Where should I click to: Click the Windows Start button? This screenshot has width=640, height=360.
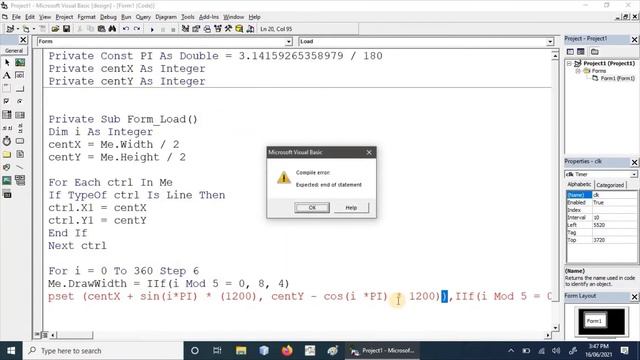tap(11, 351)
